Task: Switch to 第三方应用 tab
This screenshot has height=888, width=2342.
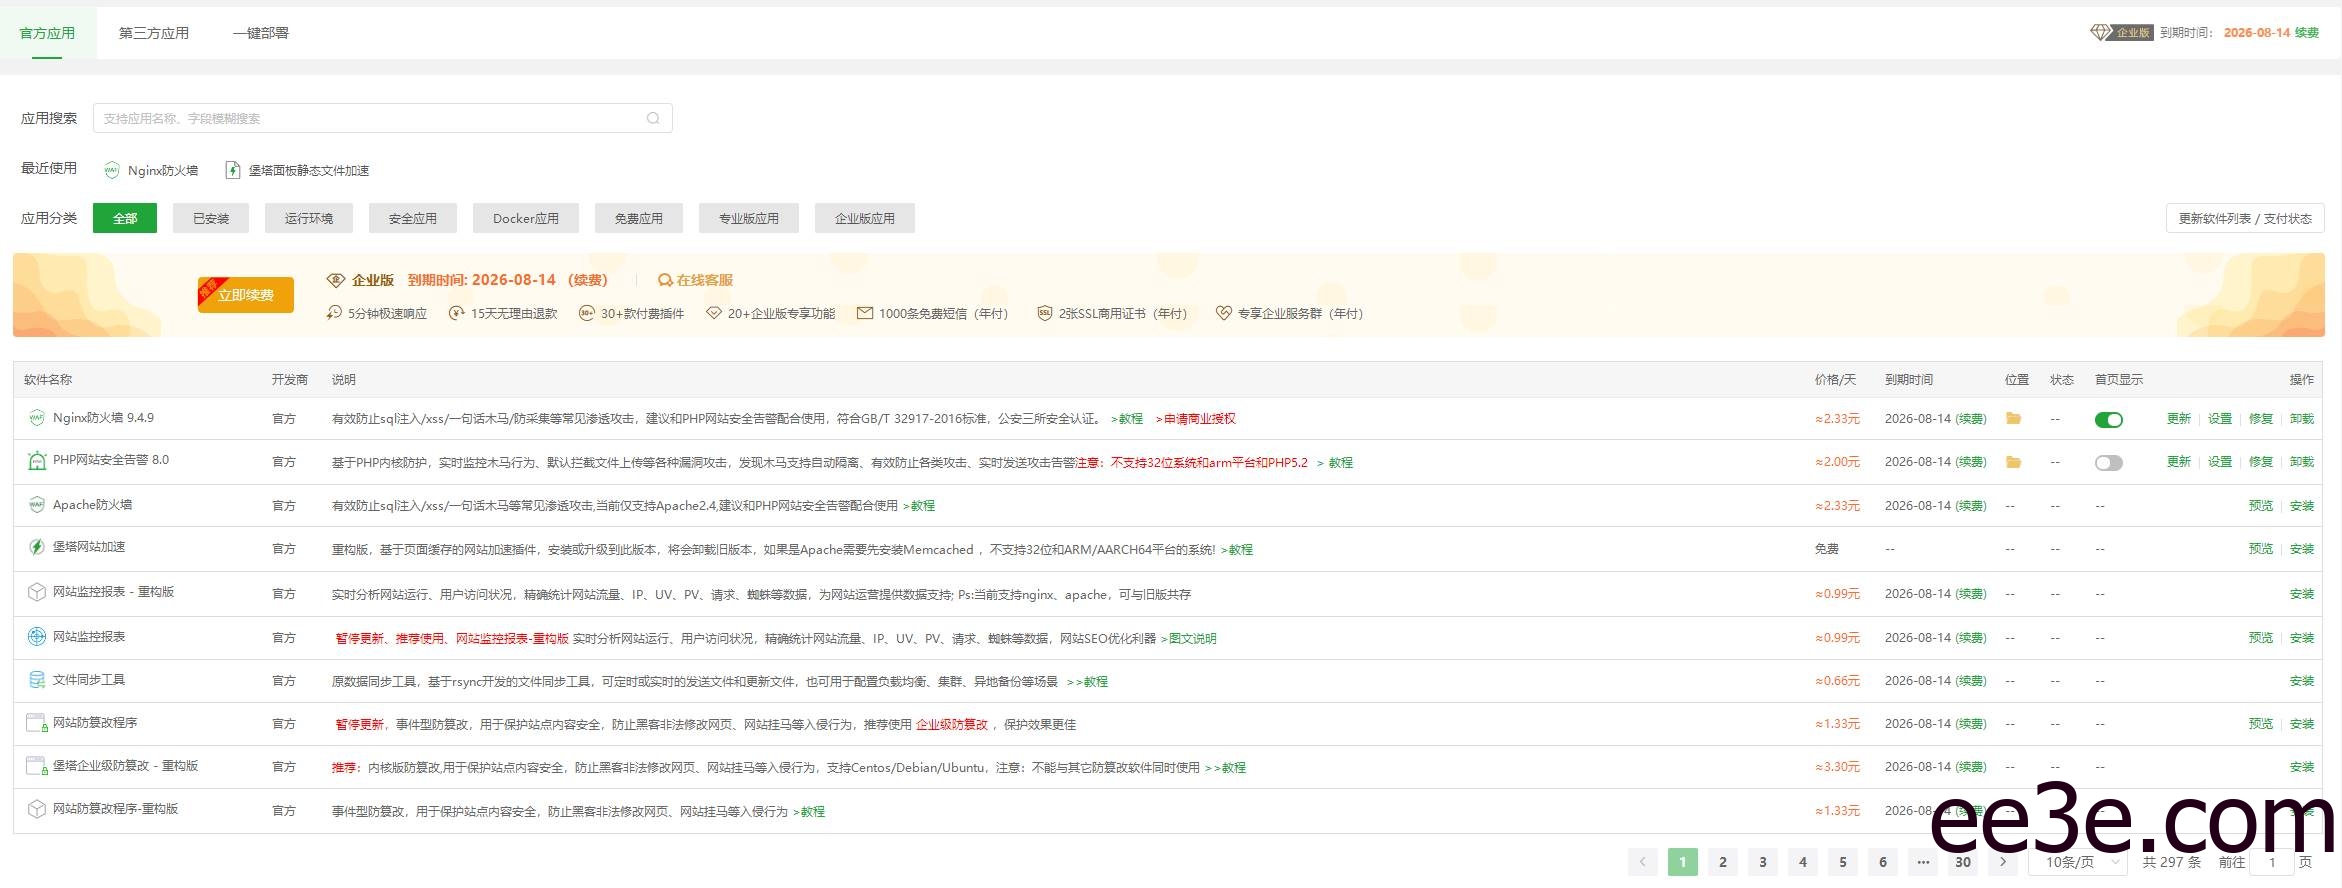Action: click(154, 33)
